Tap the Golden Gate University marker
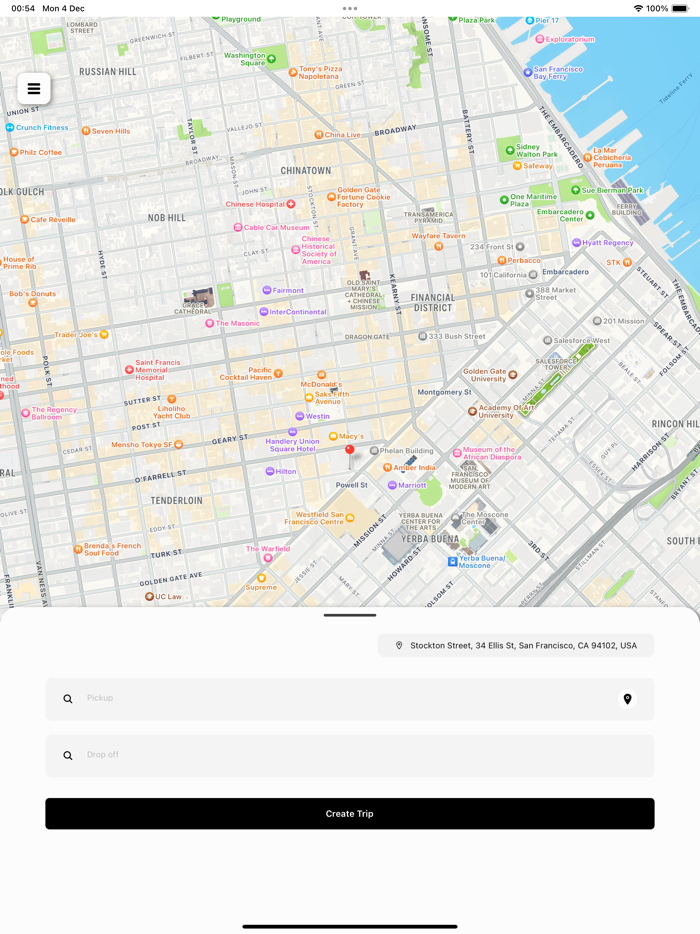This screenshot has height=934, width=700. [x=513, y=375]
